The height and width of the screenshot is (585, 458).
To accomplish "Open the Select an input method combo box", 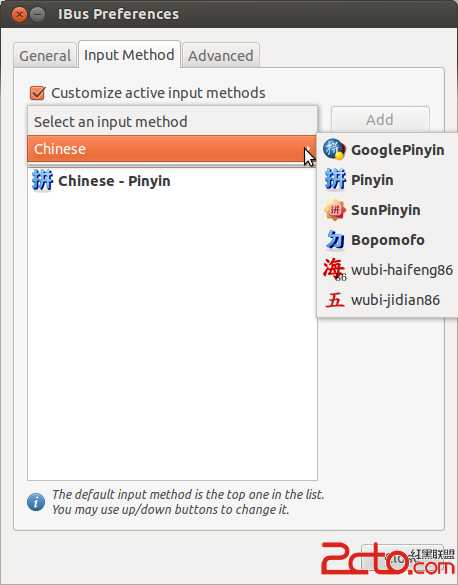I will click(173, 122).
